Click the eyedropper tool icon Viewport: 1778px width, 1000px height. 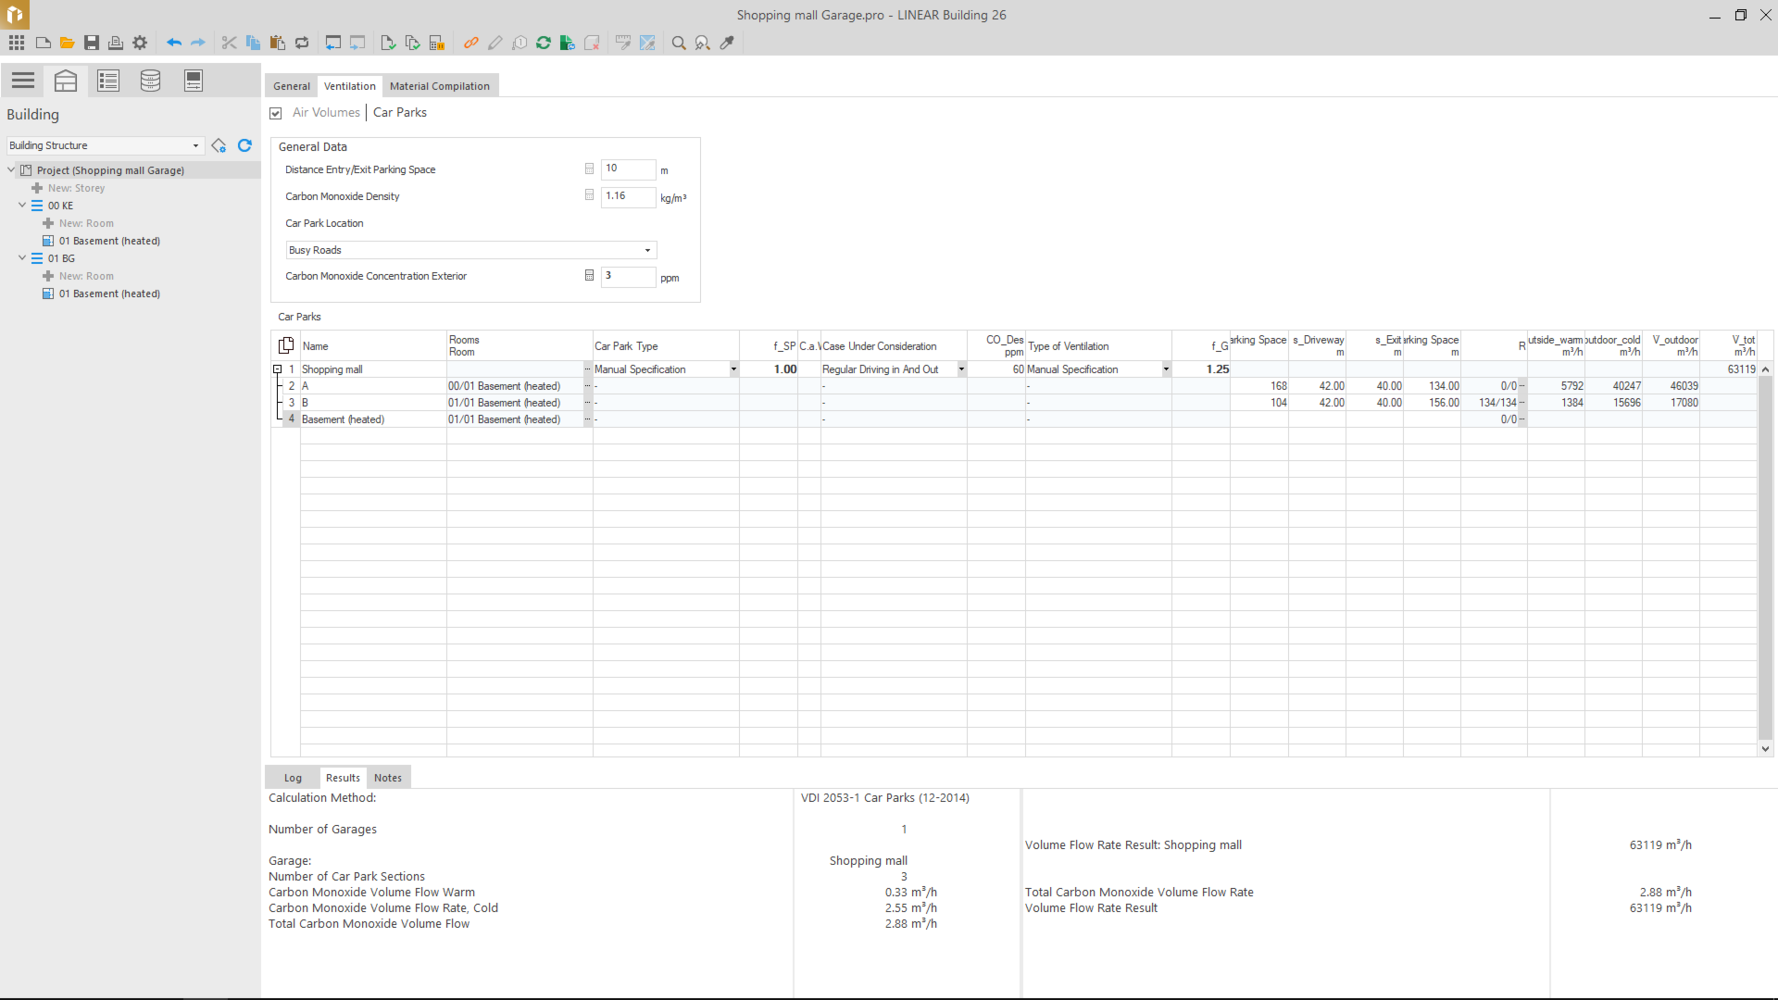[x=727, y=43]
